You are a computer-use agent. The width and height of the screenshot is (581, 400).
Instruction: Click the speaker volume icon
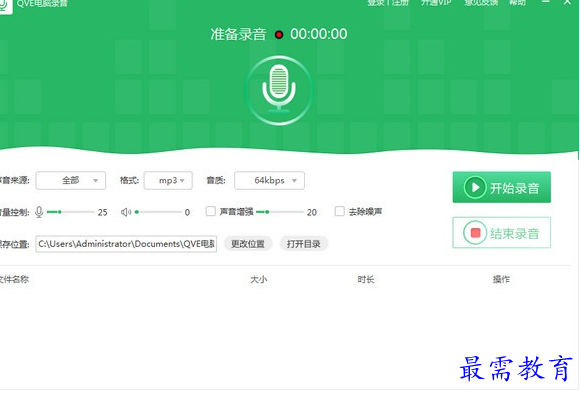point(126,212)
